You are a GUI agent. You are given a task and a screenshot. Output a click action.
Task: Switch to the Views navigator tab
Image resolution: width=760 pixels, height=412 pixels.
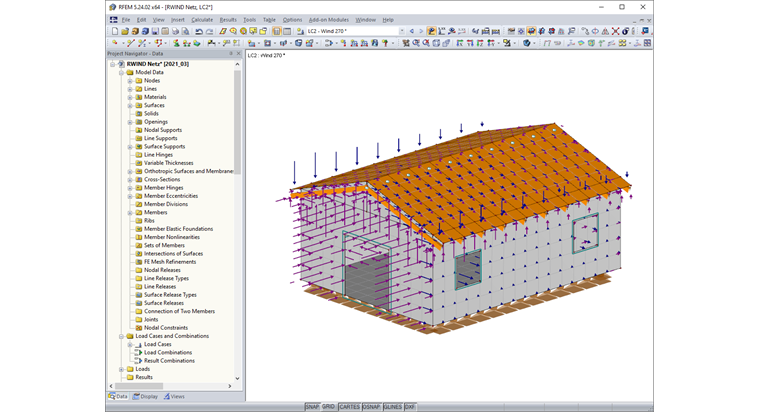click(x=174, y=396)
